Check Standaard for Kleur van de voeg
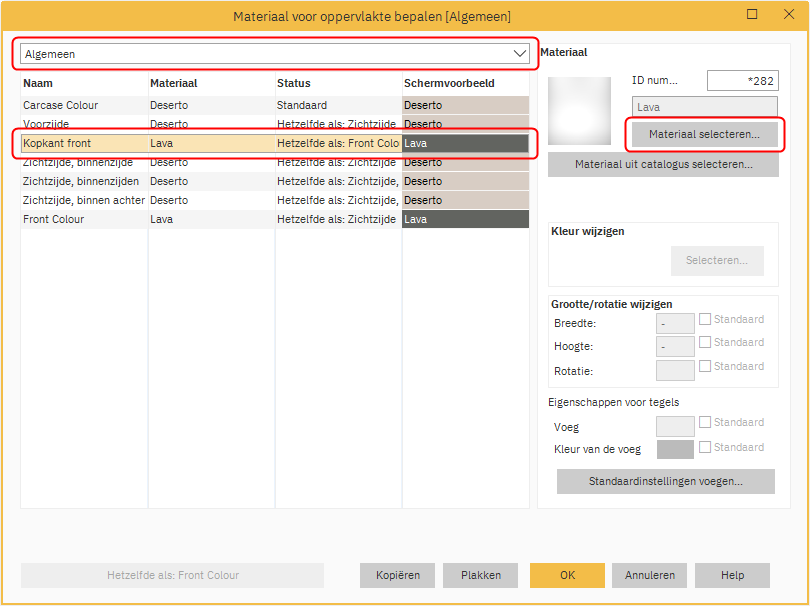 tap(705, 448)
